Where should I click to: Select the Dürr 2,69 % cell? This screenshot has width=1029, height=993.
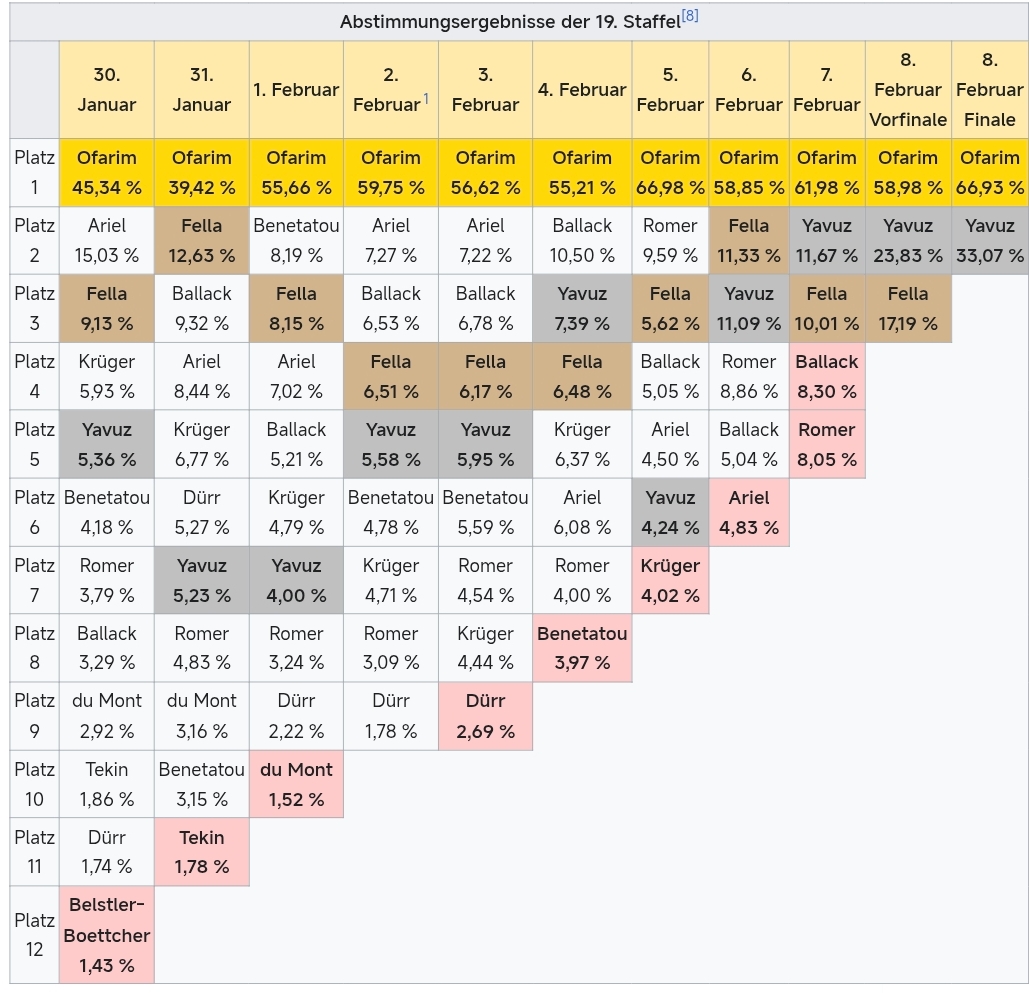485,716
